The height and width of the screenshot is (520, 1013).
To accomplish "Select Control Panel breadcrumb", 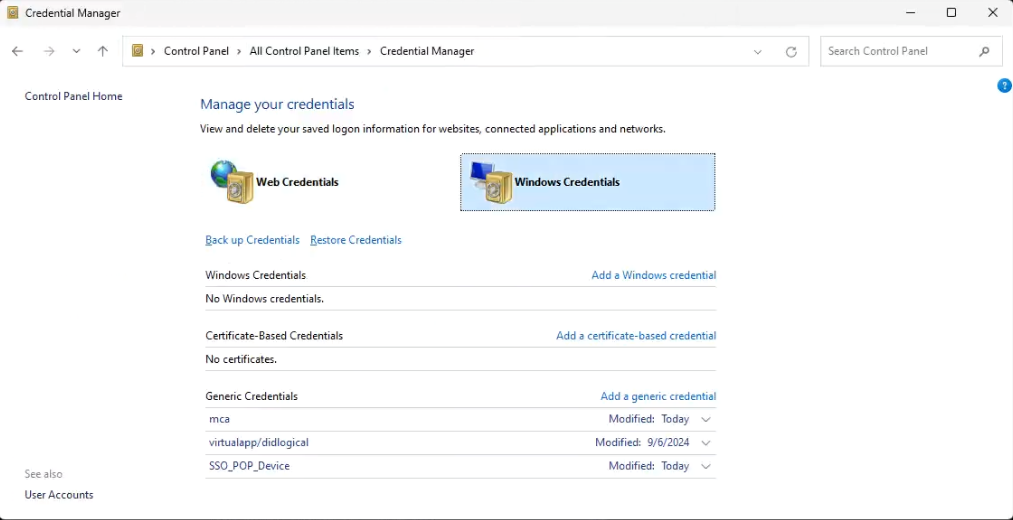I will (x=196, y=51).
